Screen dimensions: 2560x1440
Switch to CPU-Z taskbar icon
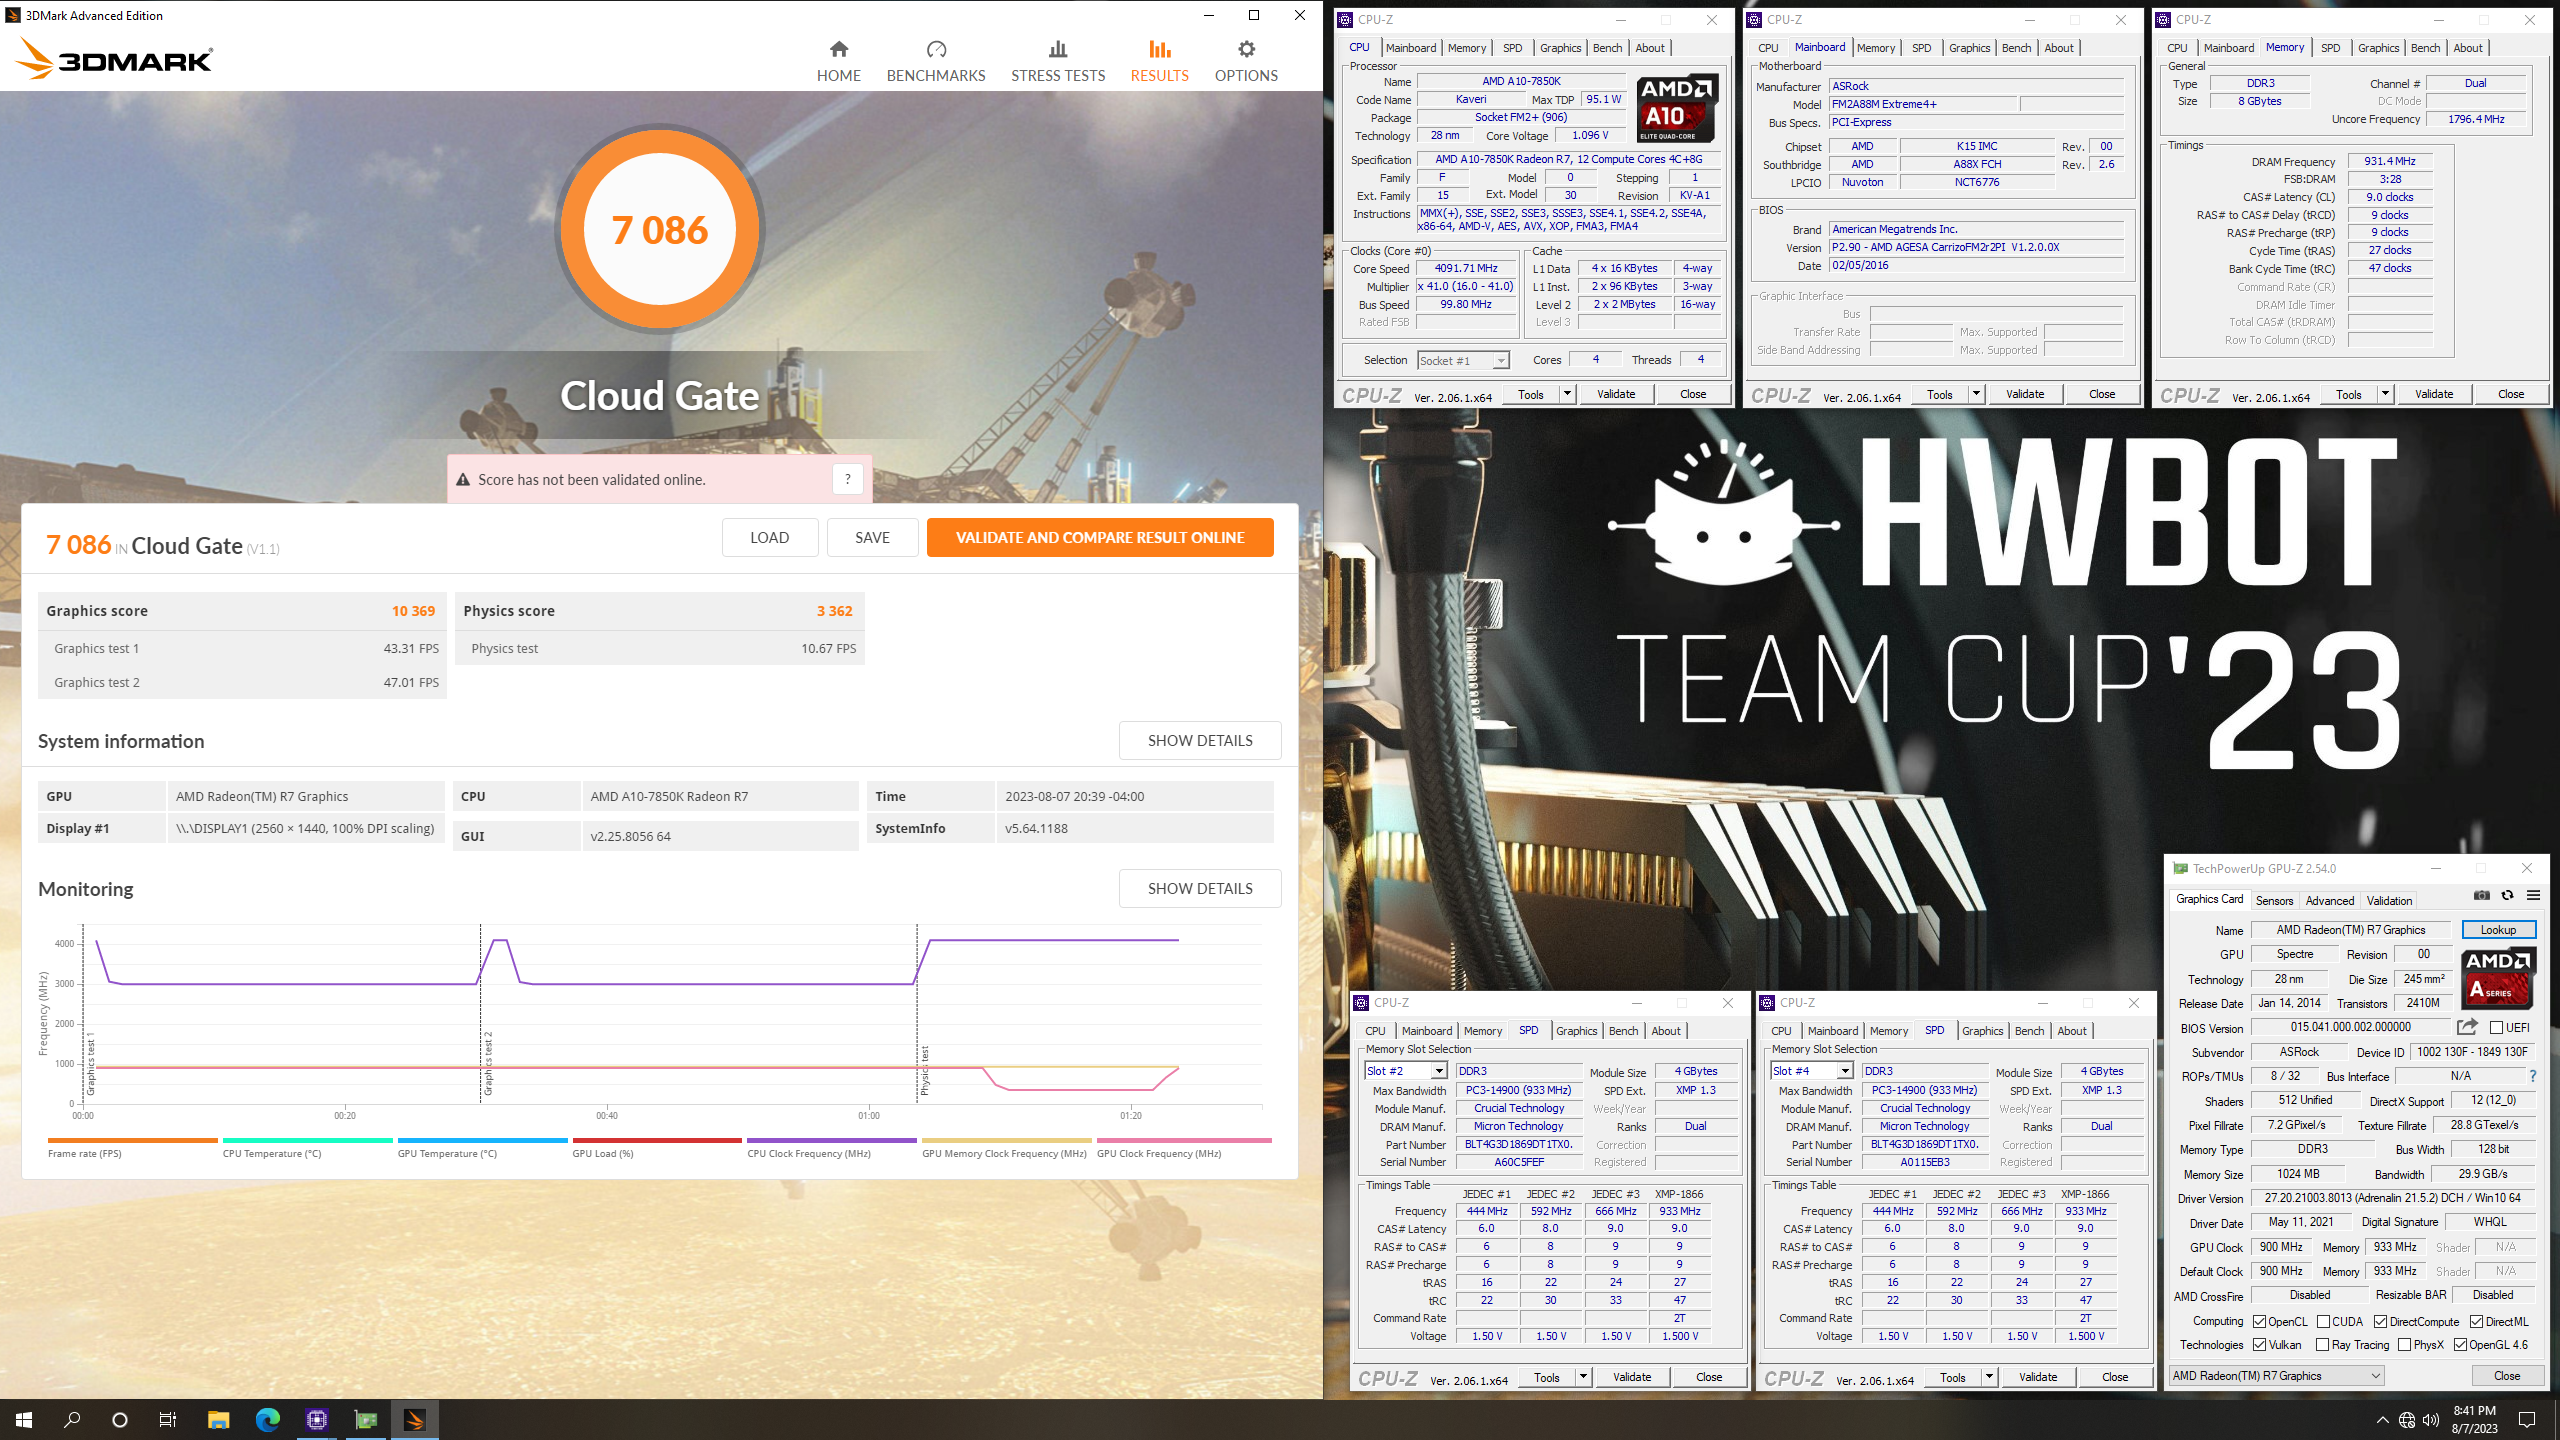316,1419
